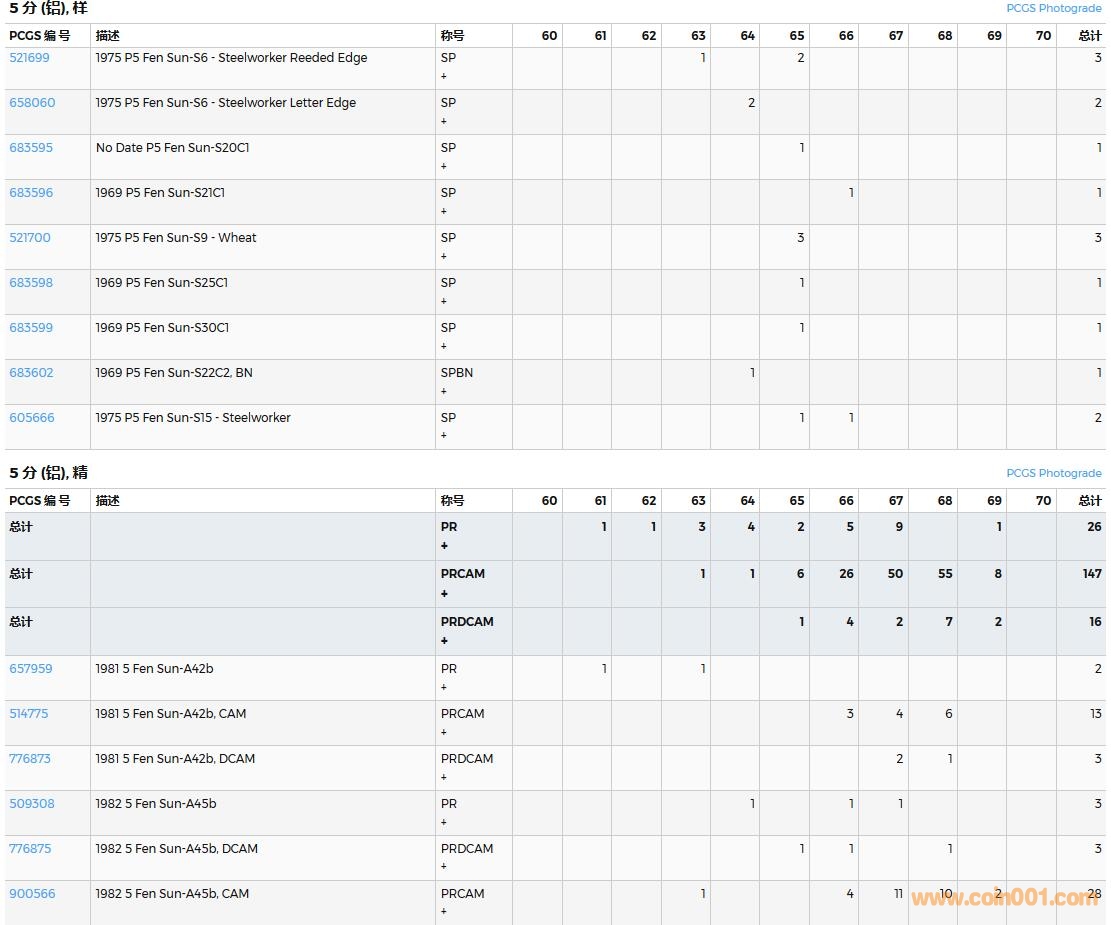Open PCGS number 900566 link
The height and width of the screenshot is (925, 1111).
coord(32,894)
